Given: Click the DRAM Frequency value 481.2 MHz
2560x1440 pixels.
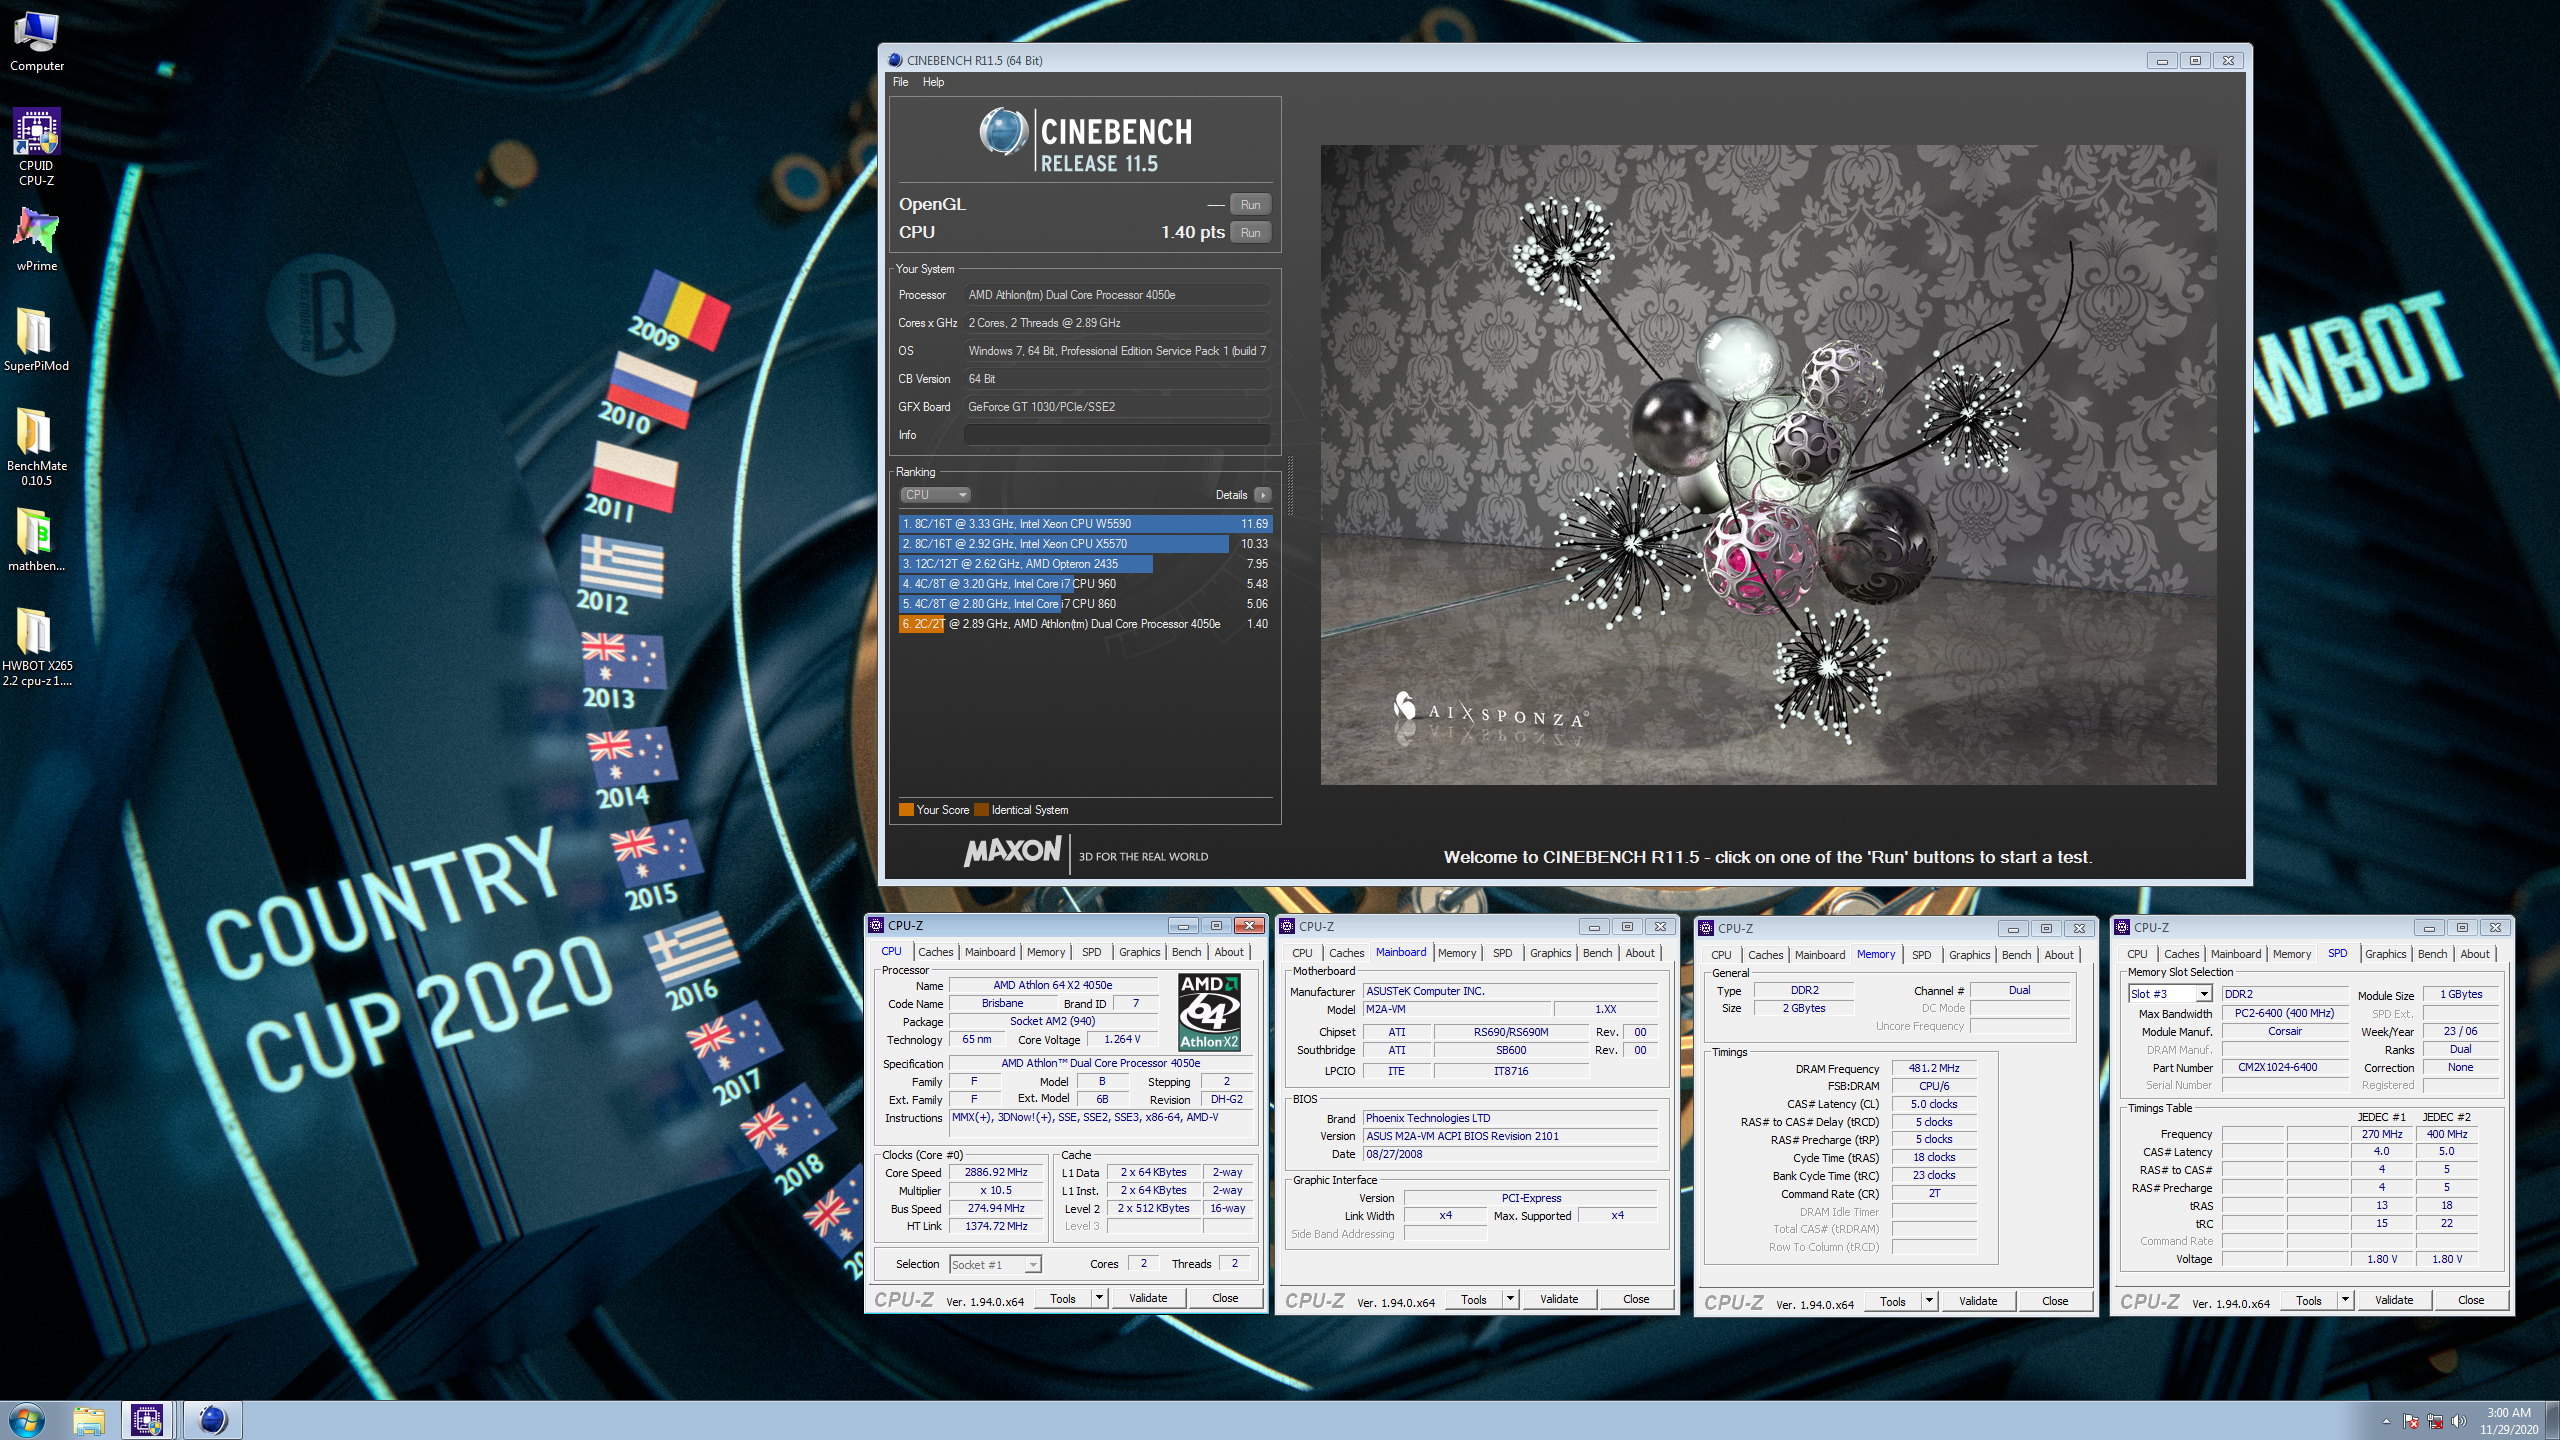Looking at the screenshot, I should (x=1934, y=1068).
